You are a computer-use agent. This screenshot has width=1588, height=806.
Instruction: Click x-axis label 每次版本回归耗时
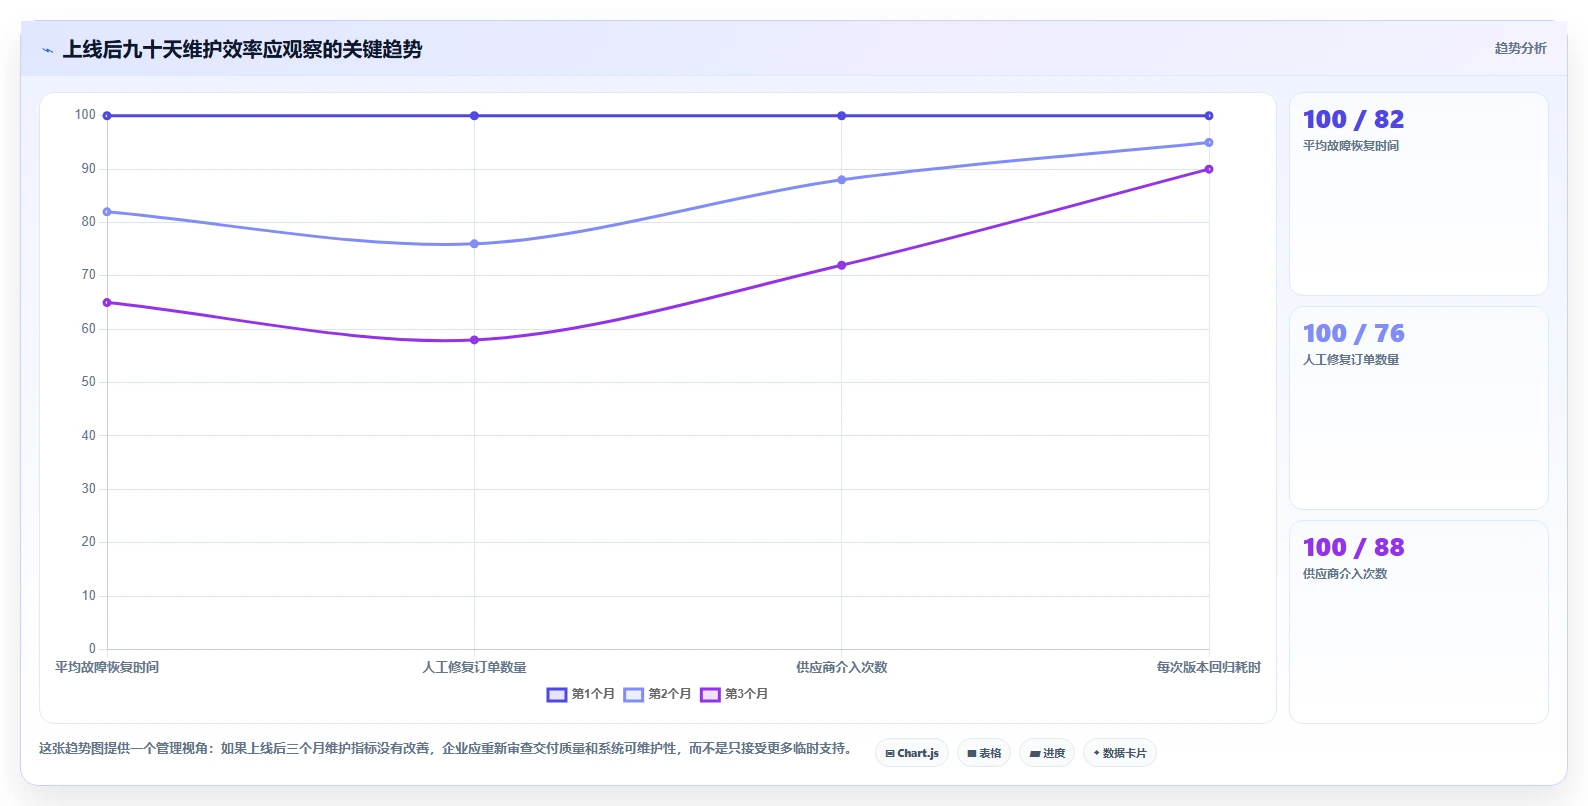point(1209,667)
